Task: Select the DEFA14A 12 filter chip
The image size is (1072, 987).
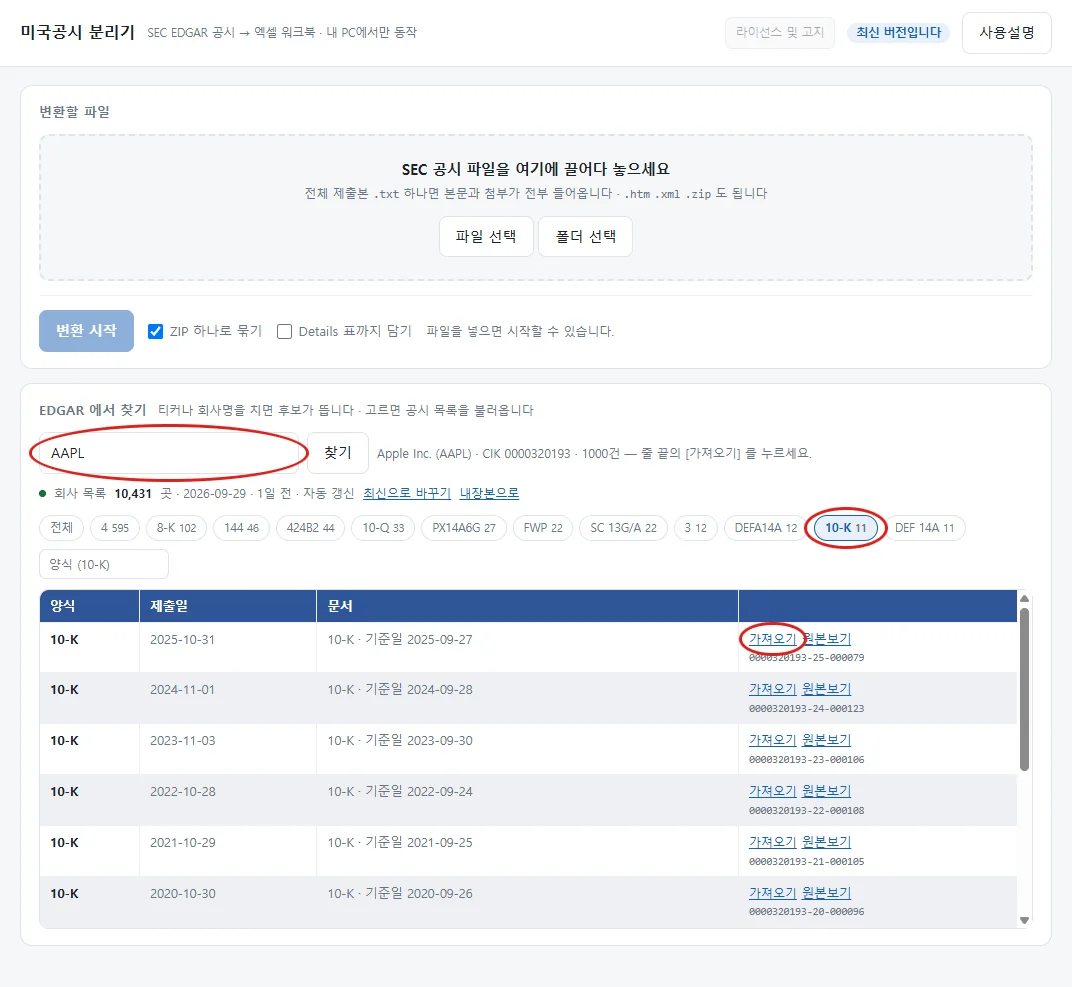Action: (766, 528)
